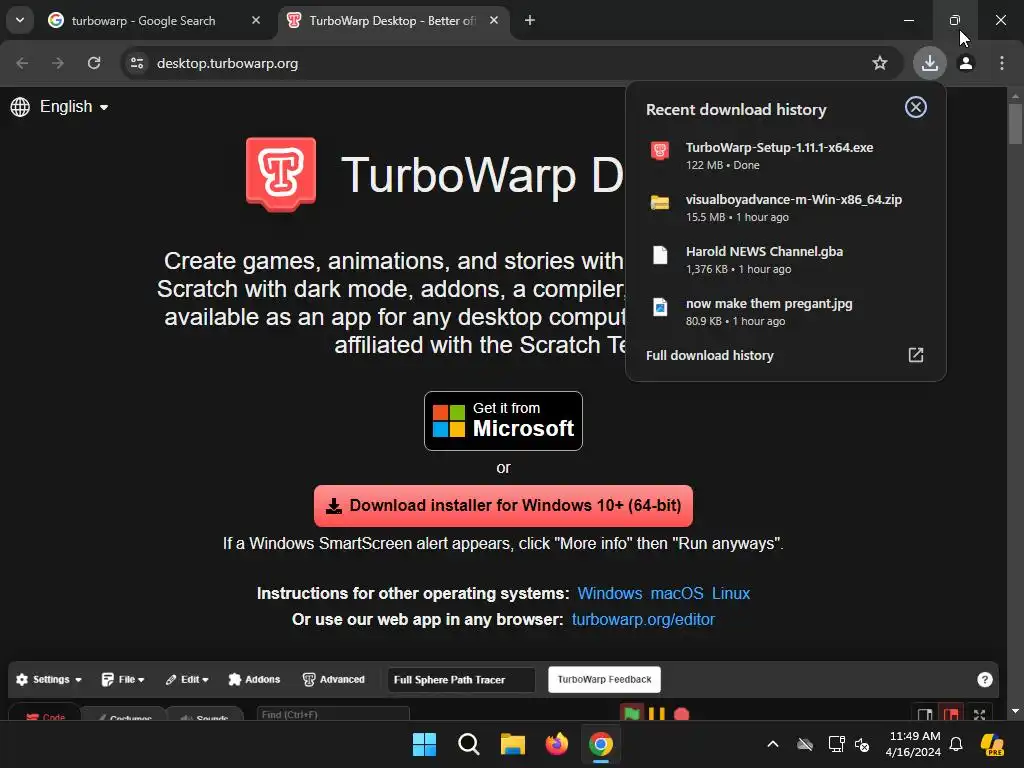The width and height of the screenshot is (1024, 768).
Task: Open Windows taskbar search
Action: (468, 744)
